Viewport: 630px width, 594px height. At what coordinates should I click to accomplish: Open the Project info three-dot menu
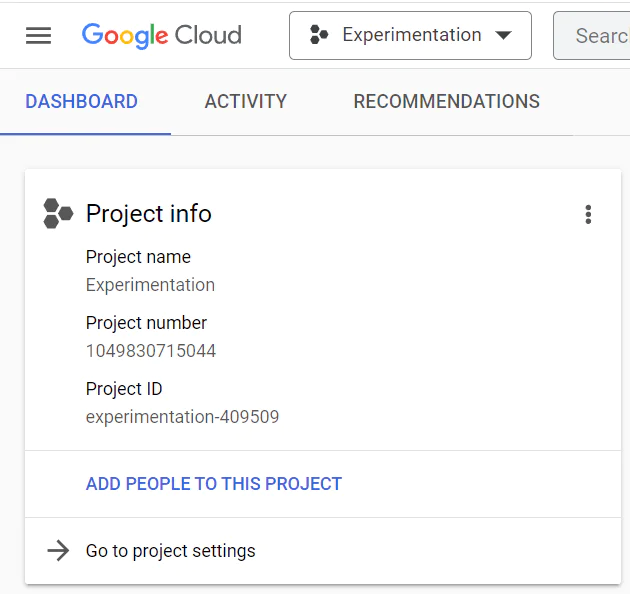tap(588, 214)
